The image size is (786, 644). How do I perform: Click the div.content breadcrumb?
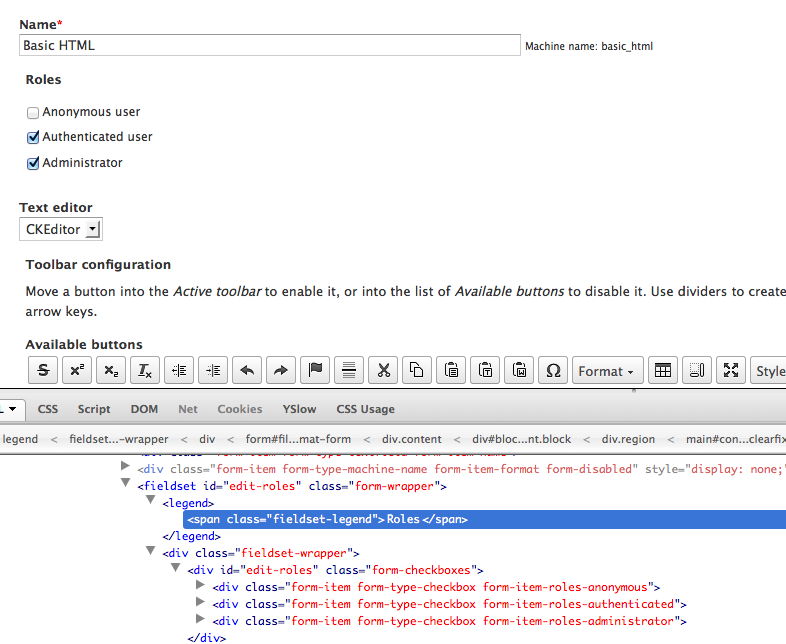412,439
